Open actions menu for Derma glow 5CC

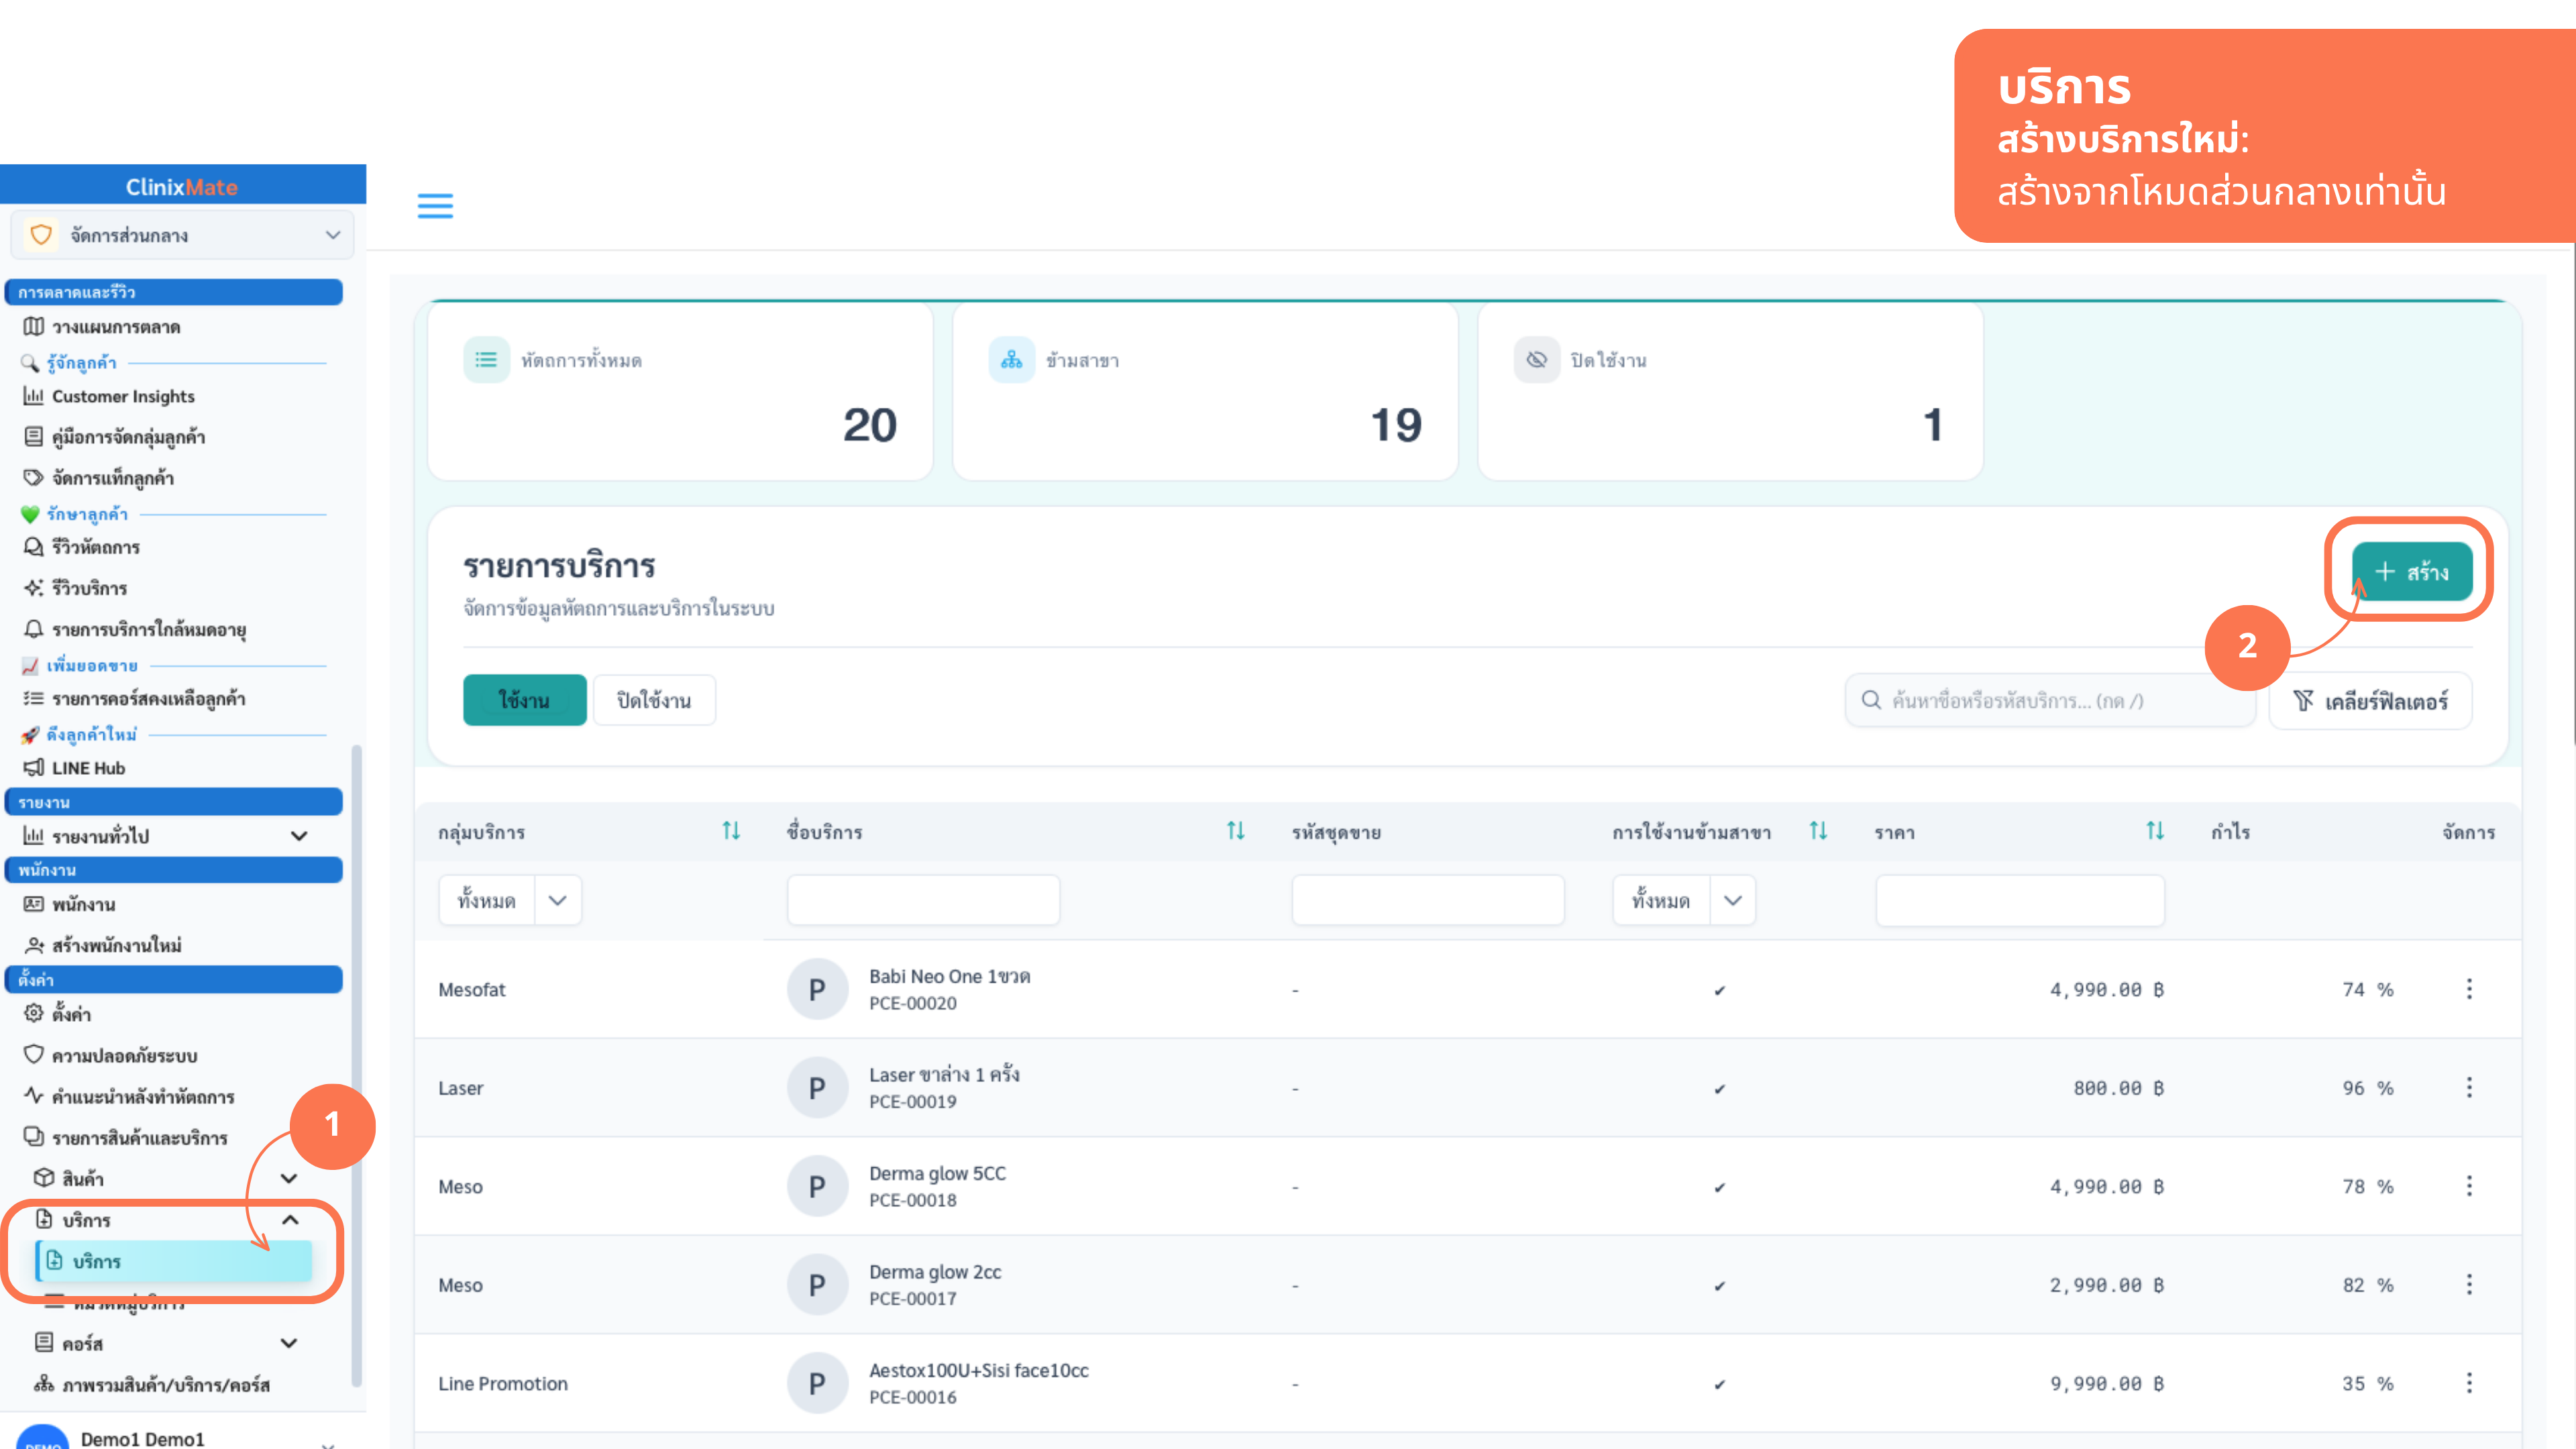(x=2469, y=1186)
